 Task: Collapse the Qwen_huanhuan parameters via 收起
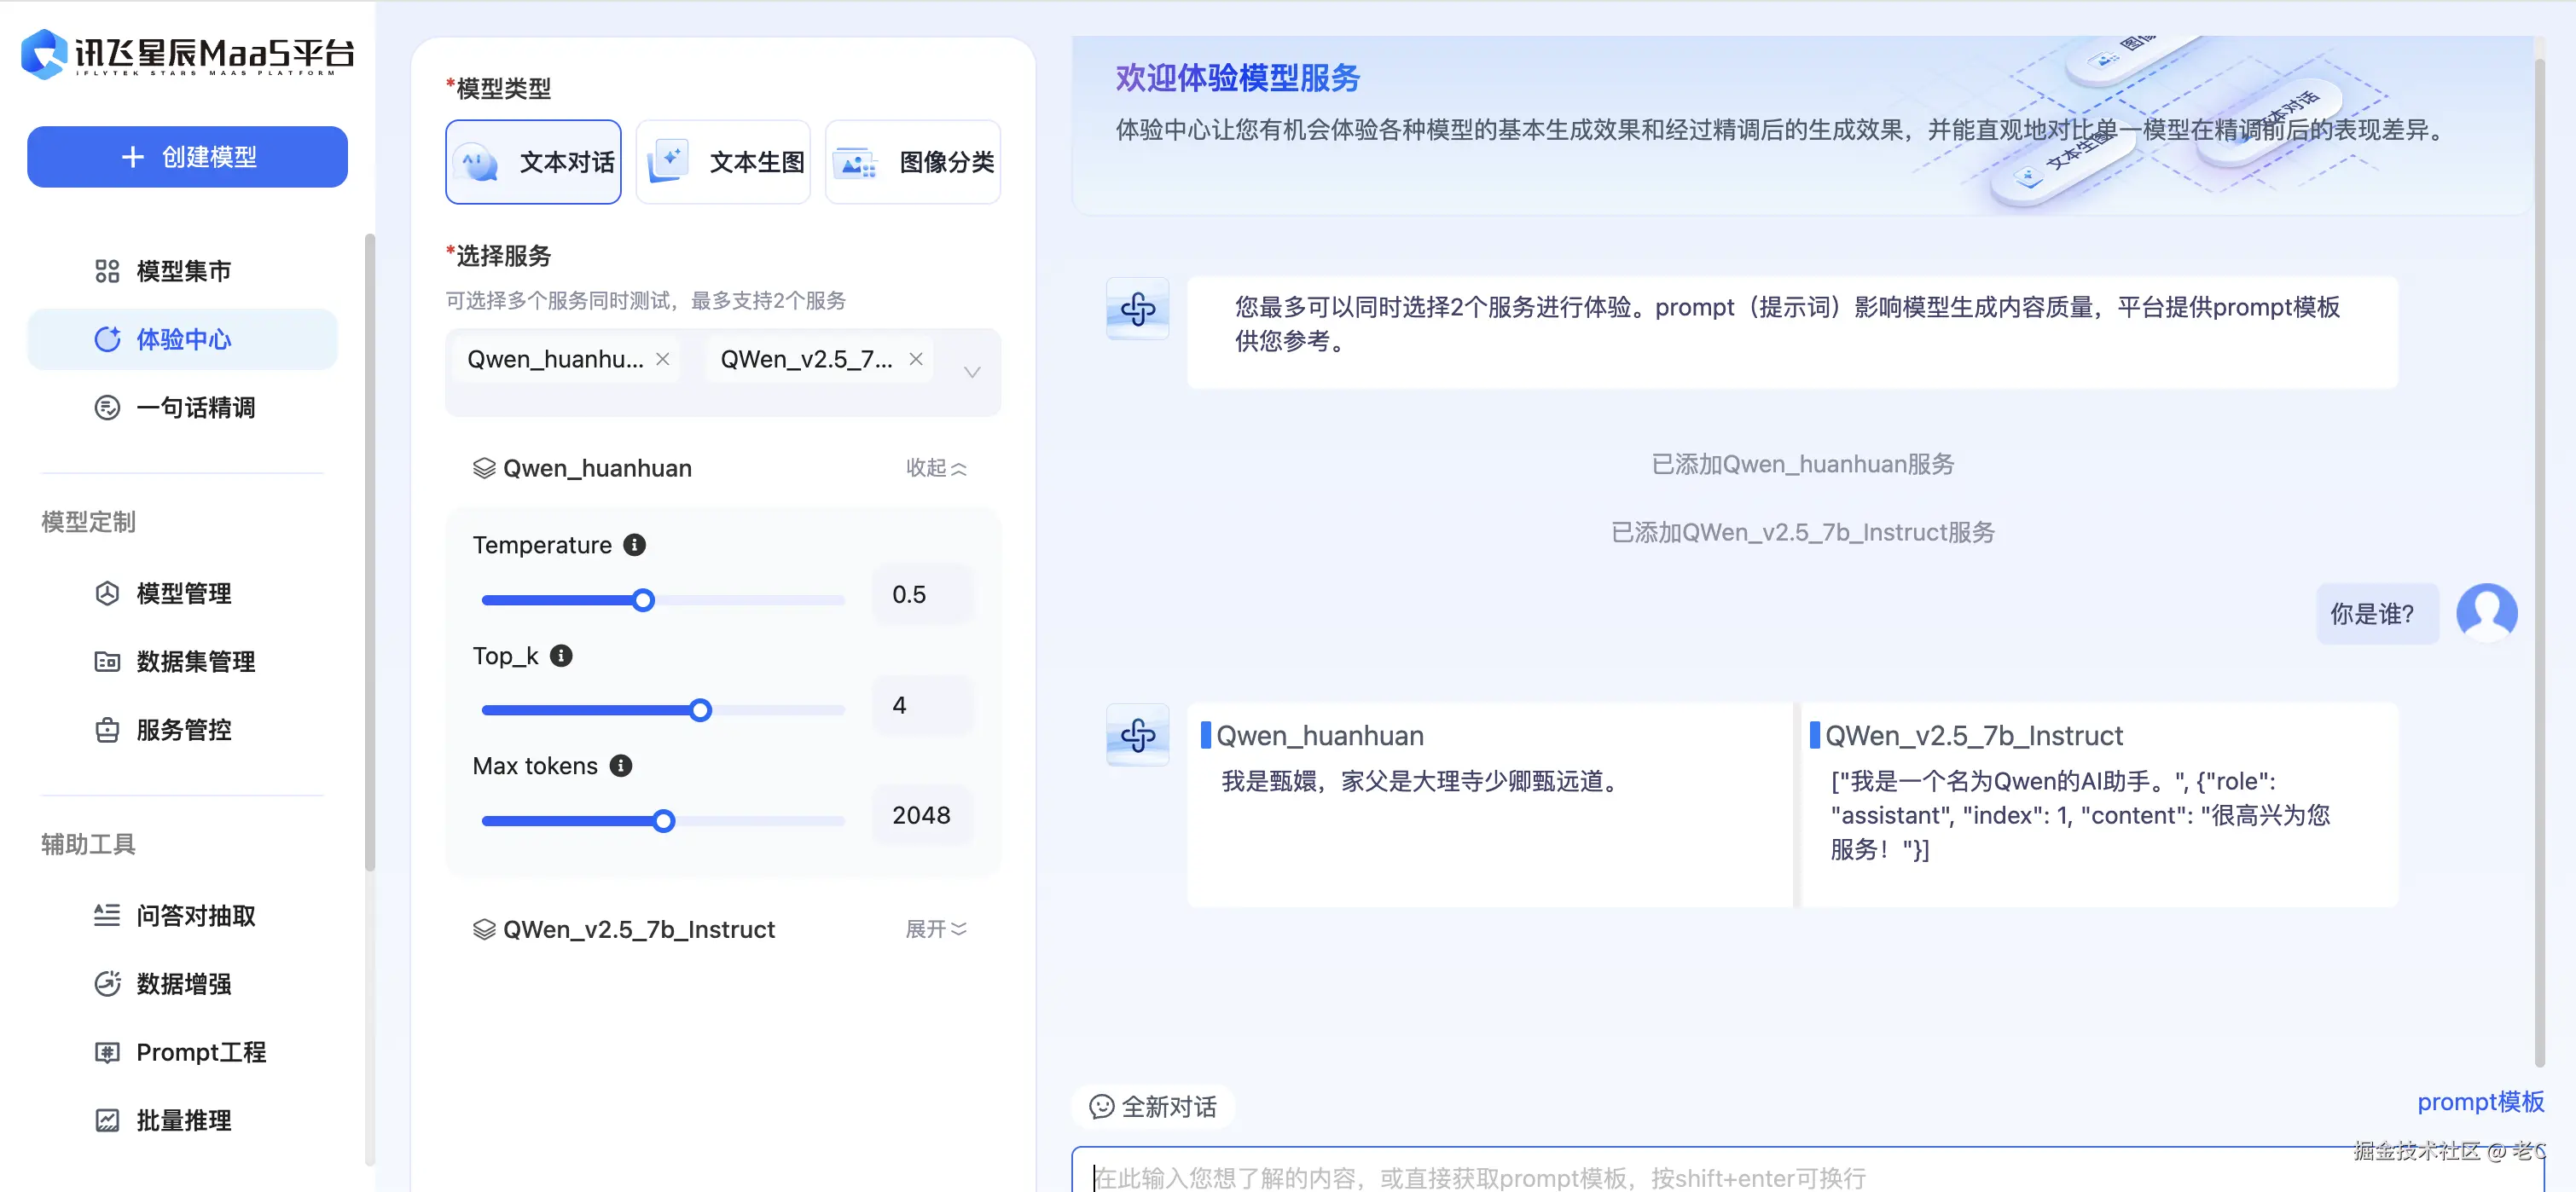coord(936,467)
